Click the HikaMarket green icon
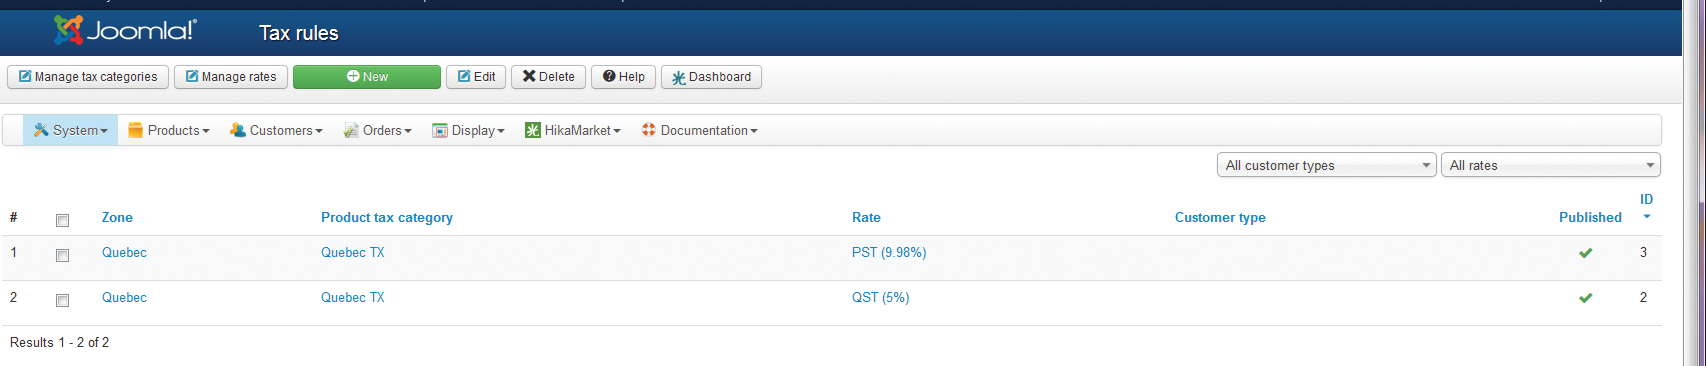This screenshot has height=366, width=1706. coord(533,130)
